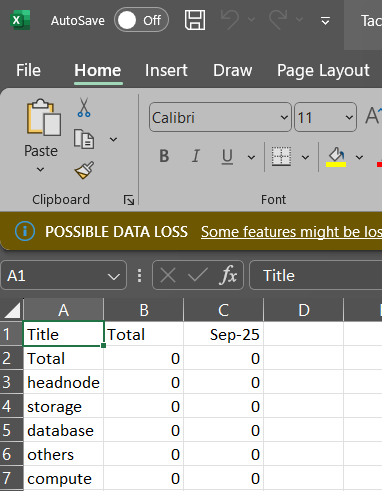Select row 7 header

coord(11,478)
